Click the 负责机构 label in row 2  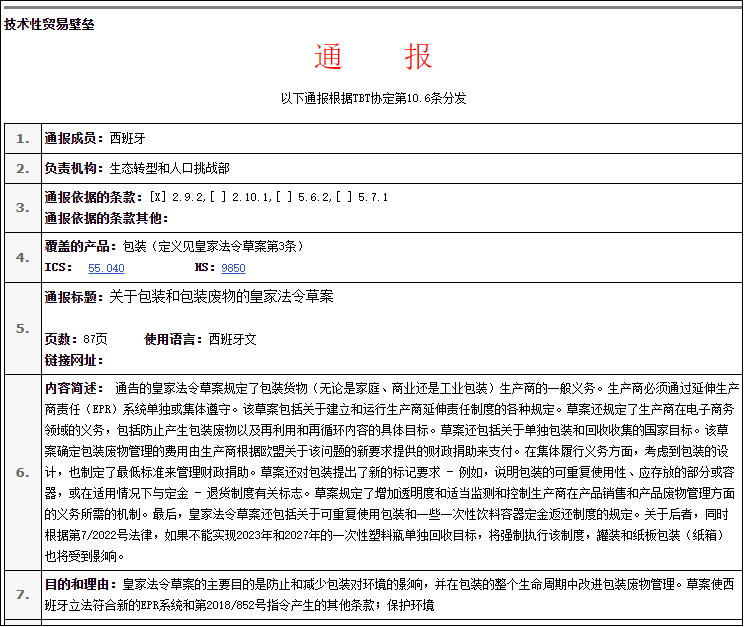[74, 168]
